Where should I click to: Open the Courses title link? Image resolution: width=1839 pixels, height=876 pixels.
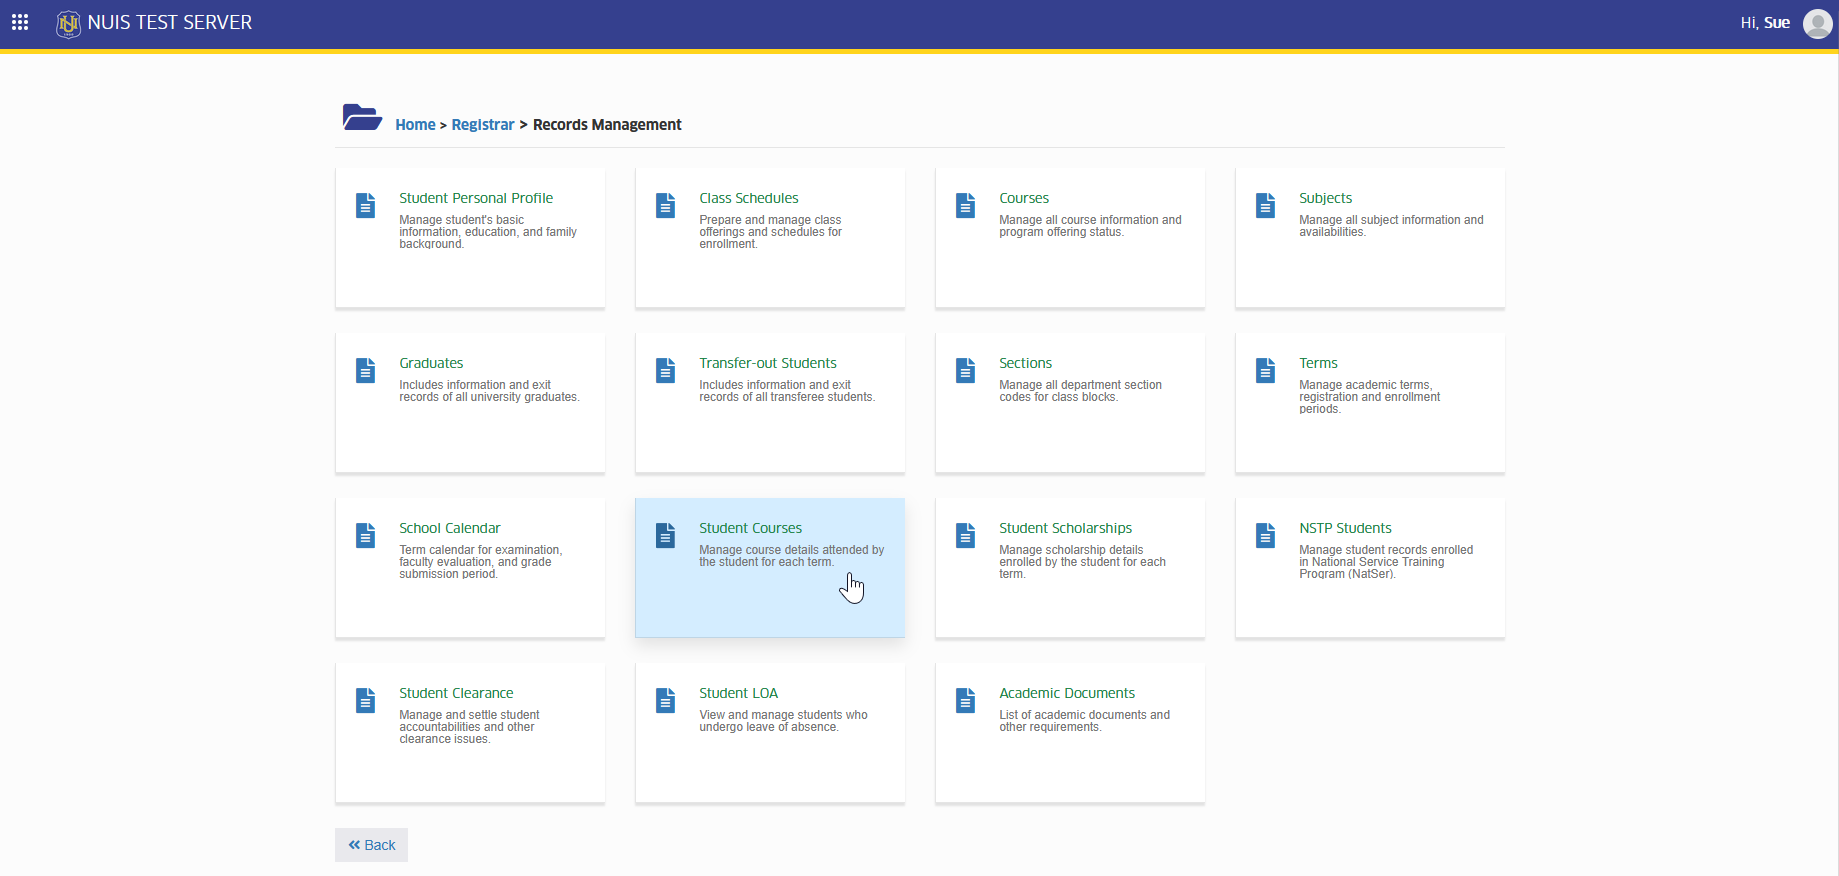(1024, 198)
